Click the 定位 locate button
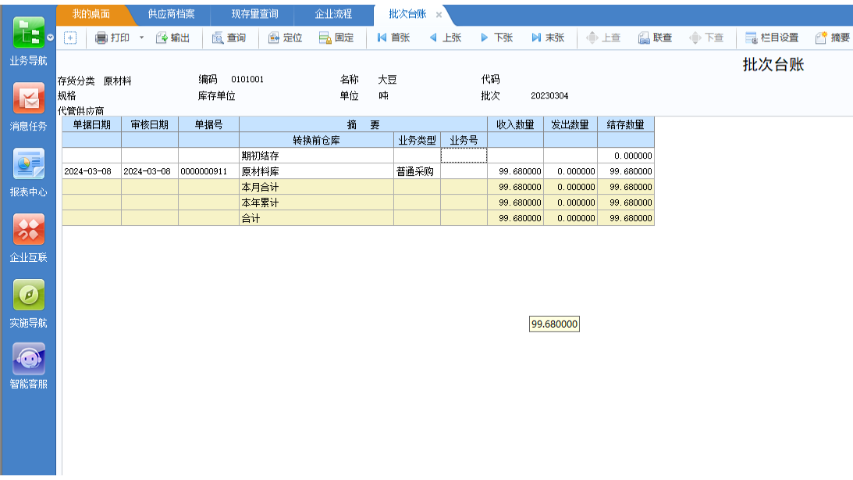The image size is (853, 480). 285,38
